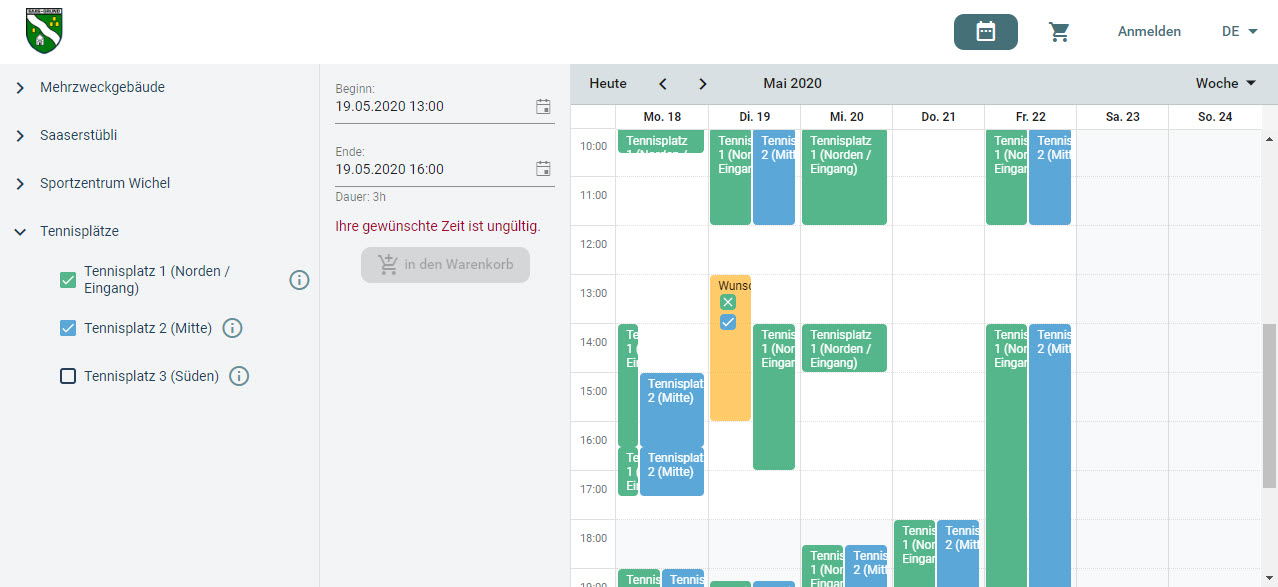The width and height of the screenshot is (1278, 587).
Task: Jump to today with Heute button
Action: [608, 84]
